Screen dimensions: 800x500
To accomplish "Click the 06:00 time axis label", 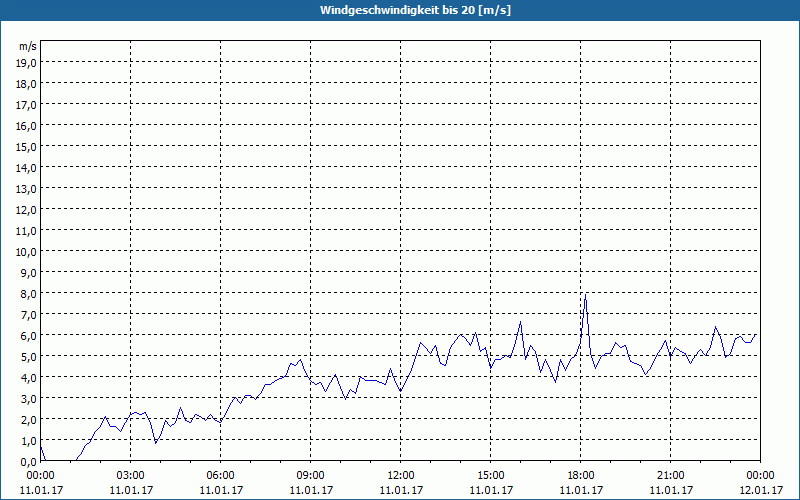I will click(x=220, y=476).
